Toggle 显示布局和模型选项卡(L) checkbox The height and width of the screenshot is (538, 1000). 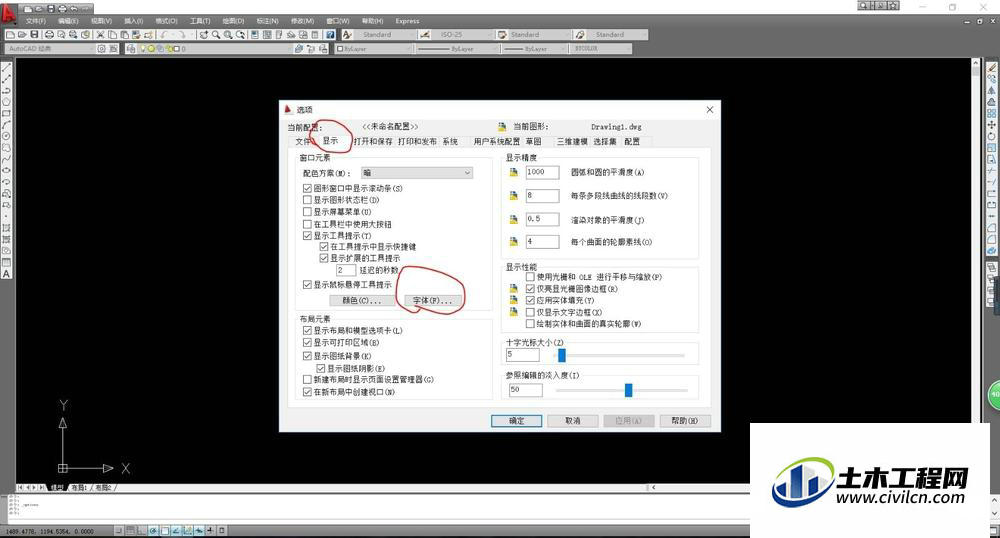pyautogui.click(x=307, y=331)
